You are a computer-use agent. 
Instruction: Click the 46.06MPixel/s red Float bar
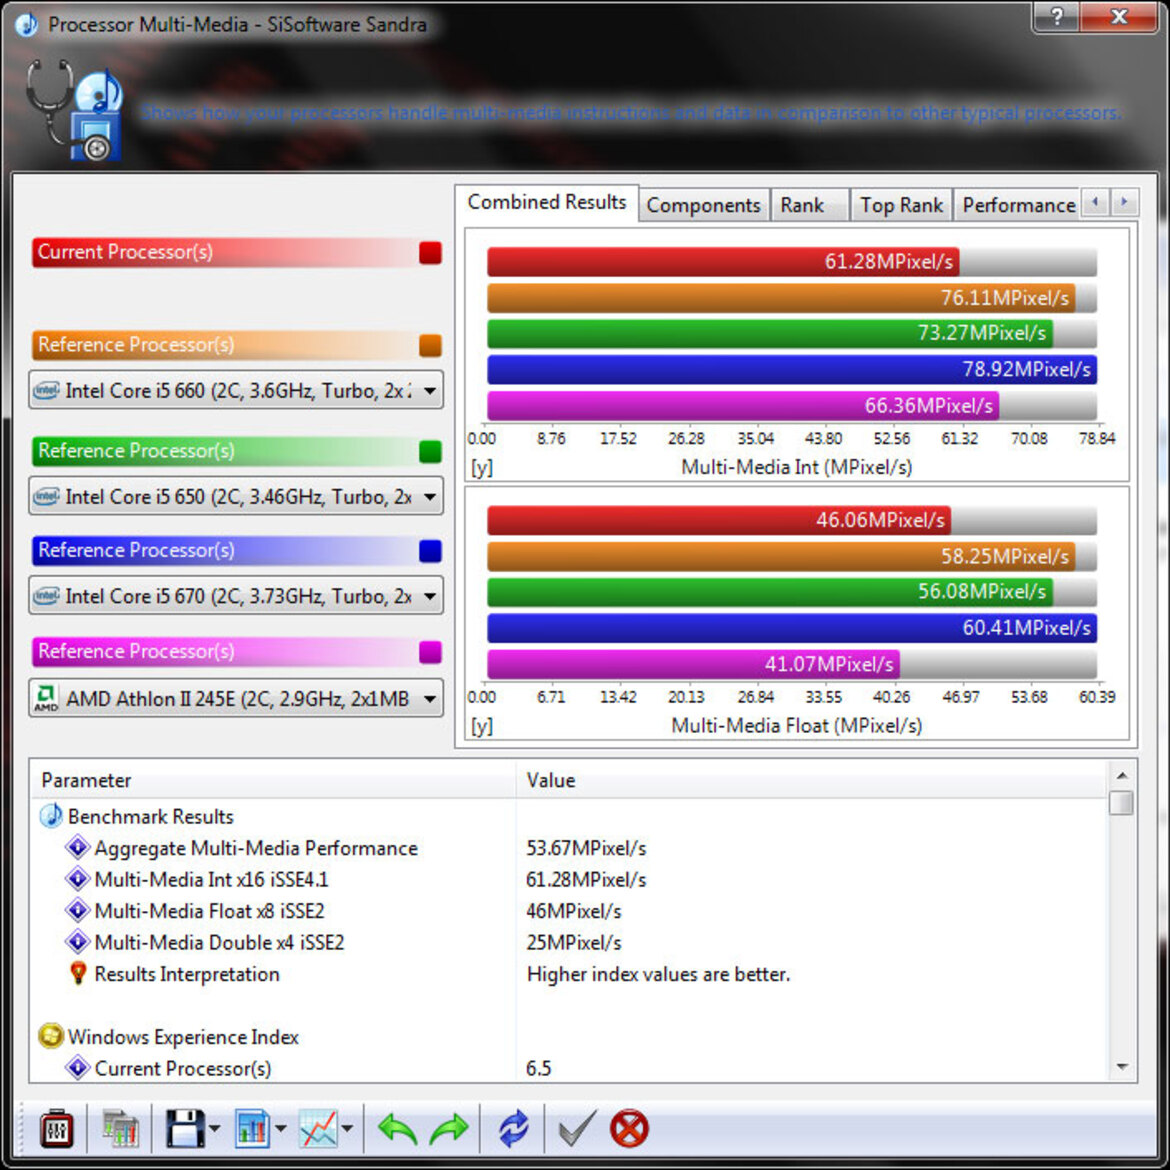point(719,520)
